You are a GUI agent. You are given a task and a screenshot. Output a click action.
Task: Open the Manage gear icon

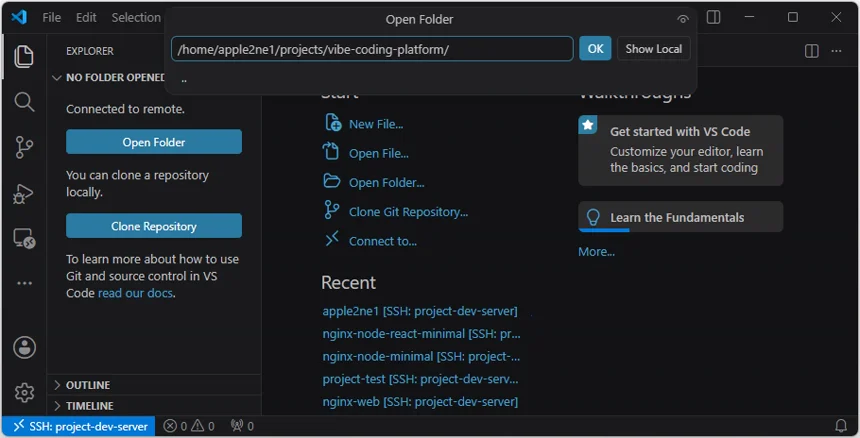coord(24,393)
